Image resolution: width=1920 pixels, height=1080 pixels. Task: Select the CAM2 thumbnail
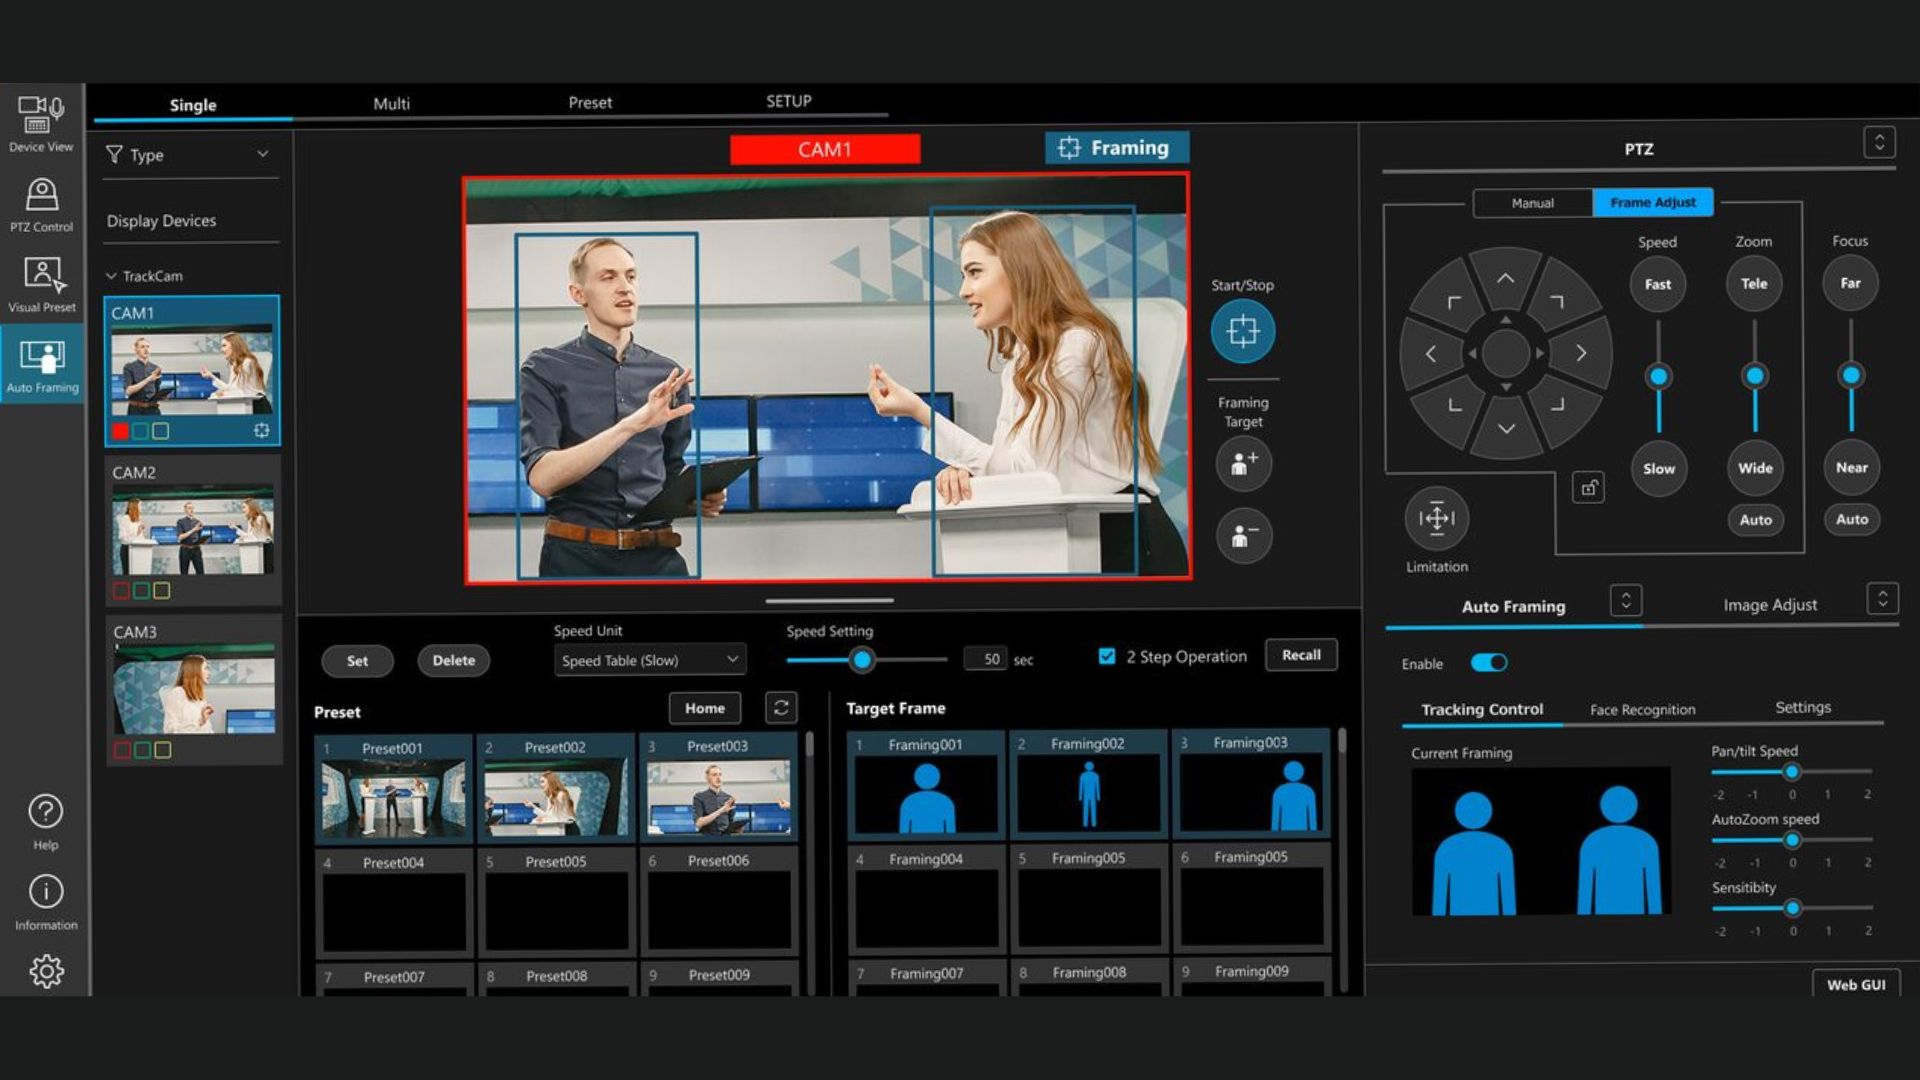[x=193, y=530]
